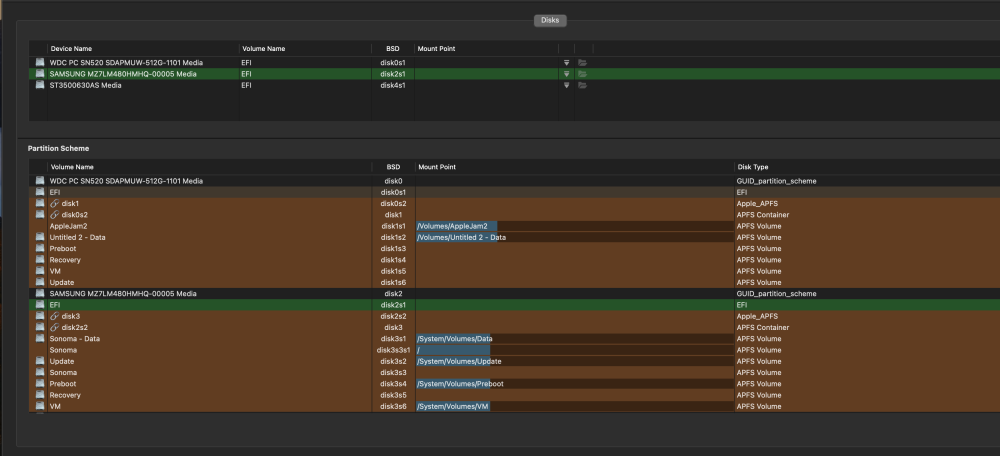The height and width of the screenshot is (456, 1000).
Task: Select Sonoma - Data volume name
Action: 75,339
